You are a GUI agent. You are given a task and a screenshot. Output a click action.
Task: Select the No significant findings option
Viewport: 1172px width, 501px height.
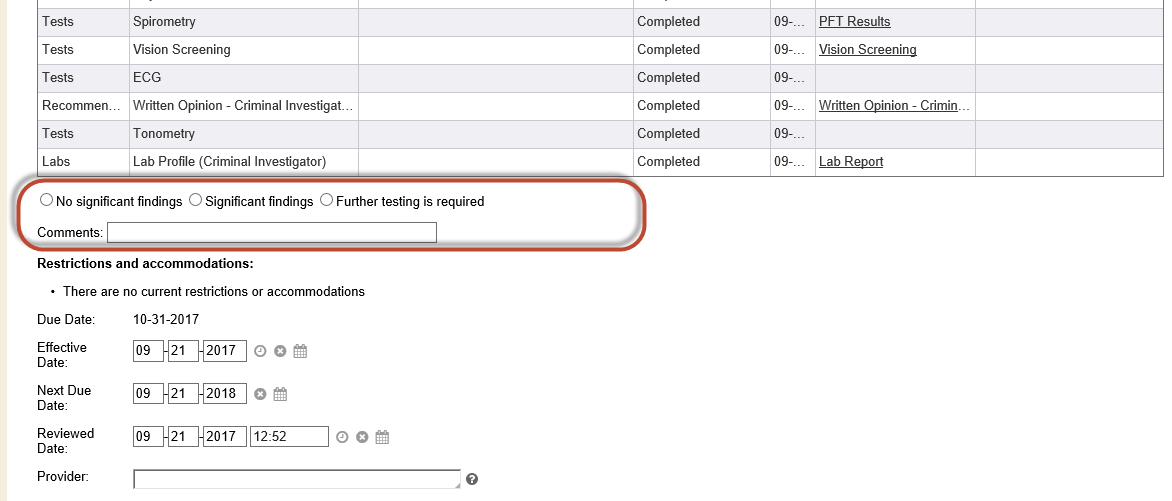46,200
